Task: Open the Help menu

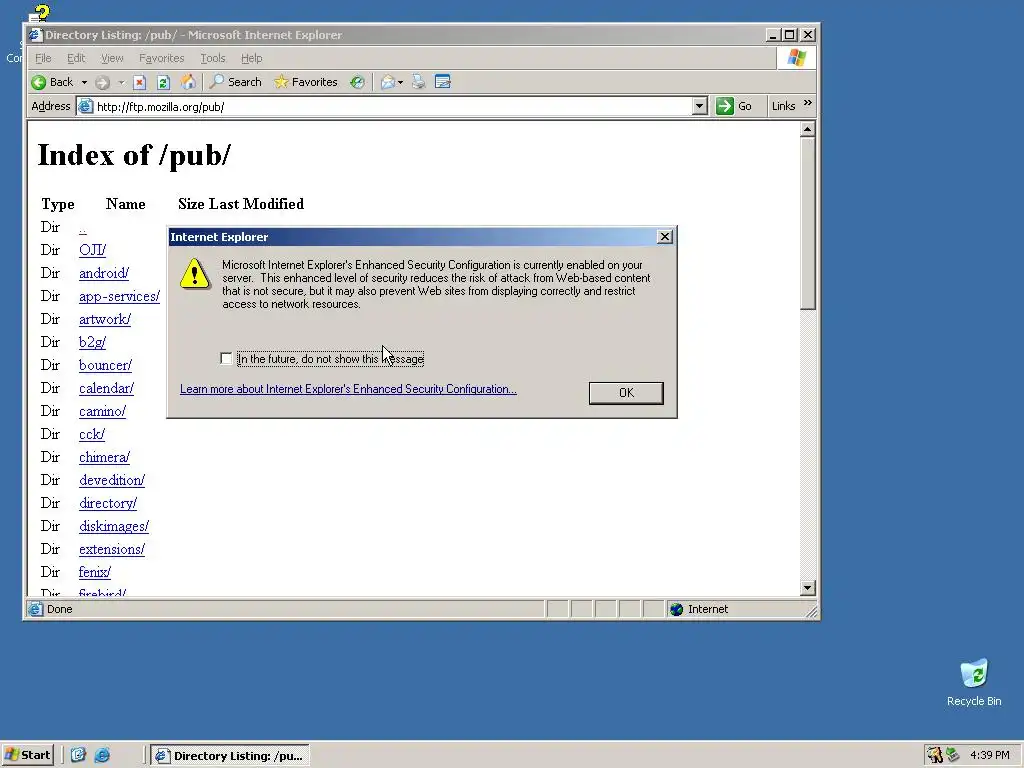Action: (251, 58)
